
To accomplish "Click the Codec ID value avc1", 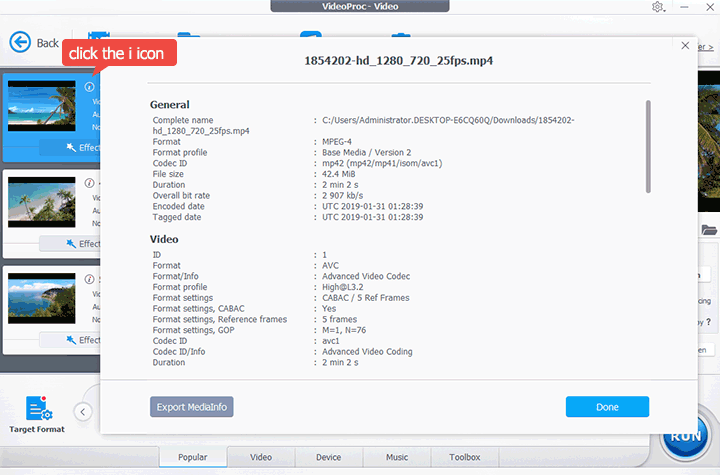I will pos(331,341).
